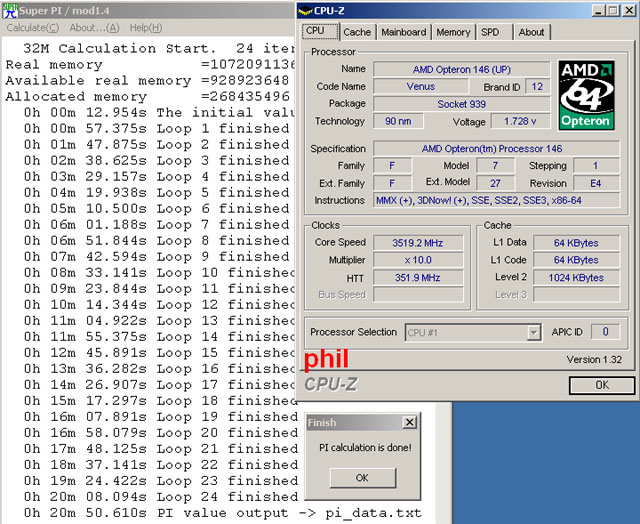Click the L1 Data value 64 KBytes
This screenshot has width=640, height=524.
[x=576, y=243]
